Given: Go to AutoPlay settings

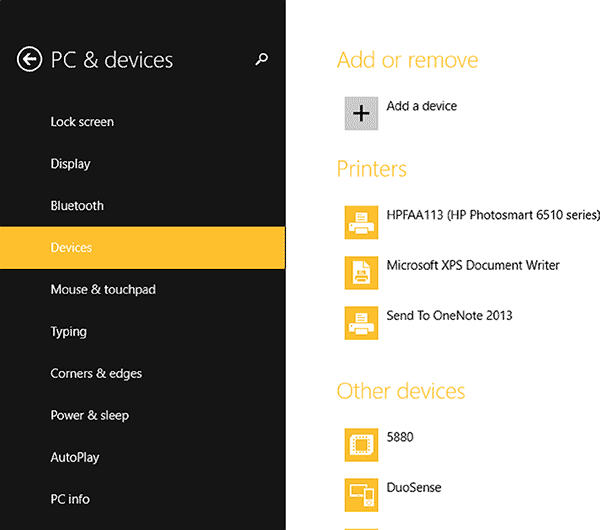Looking at the screenshot, I should click(x=75, y=458).
